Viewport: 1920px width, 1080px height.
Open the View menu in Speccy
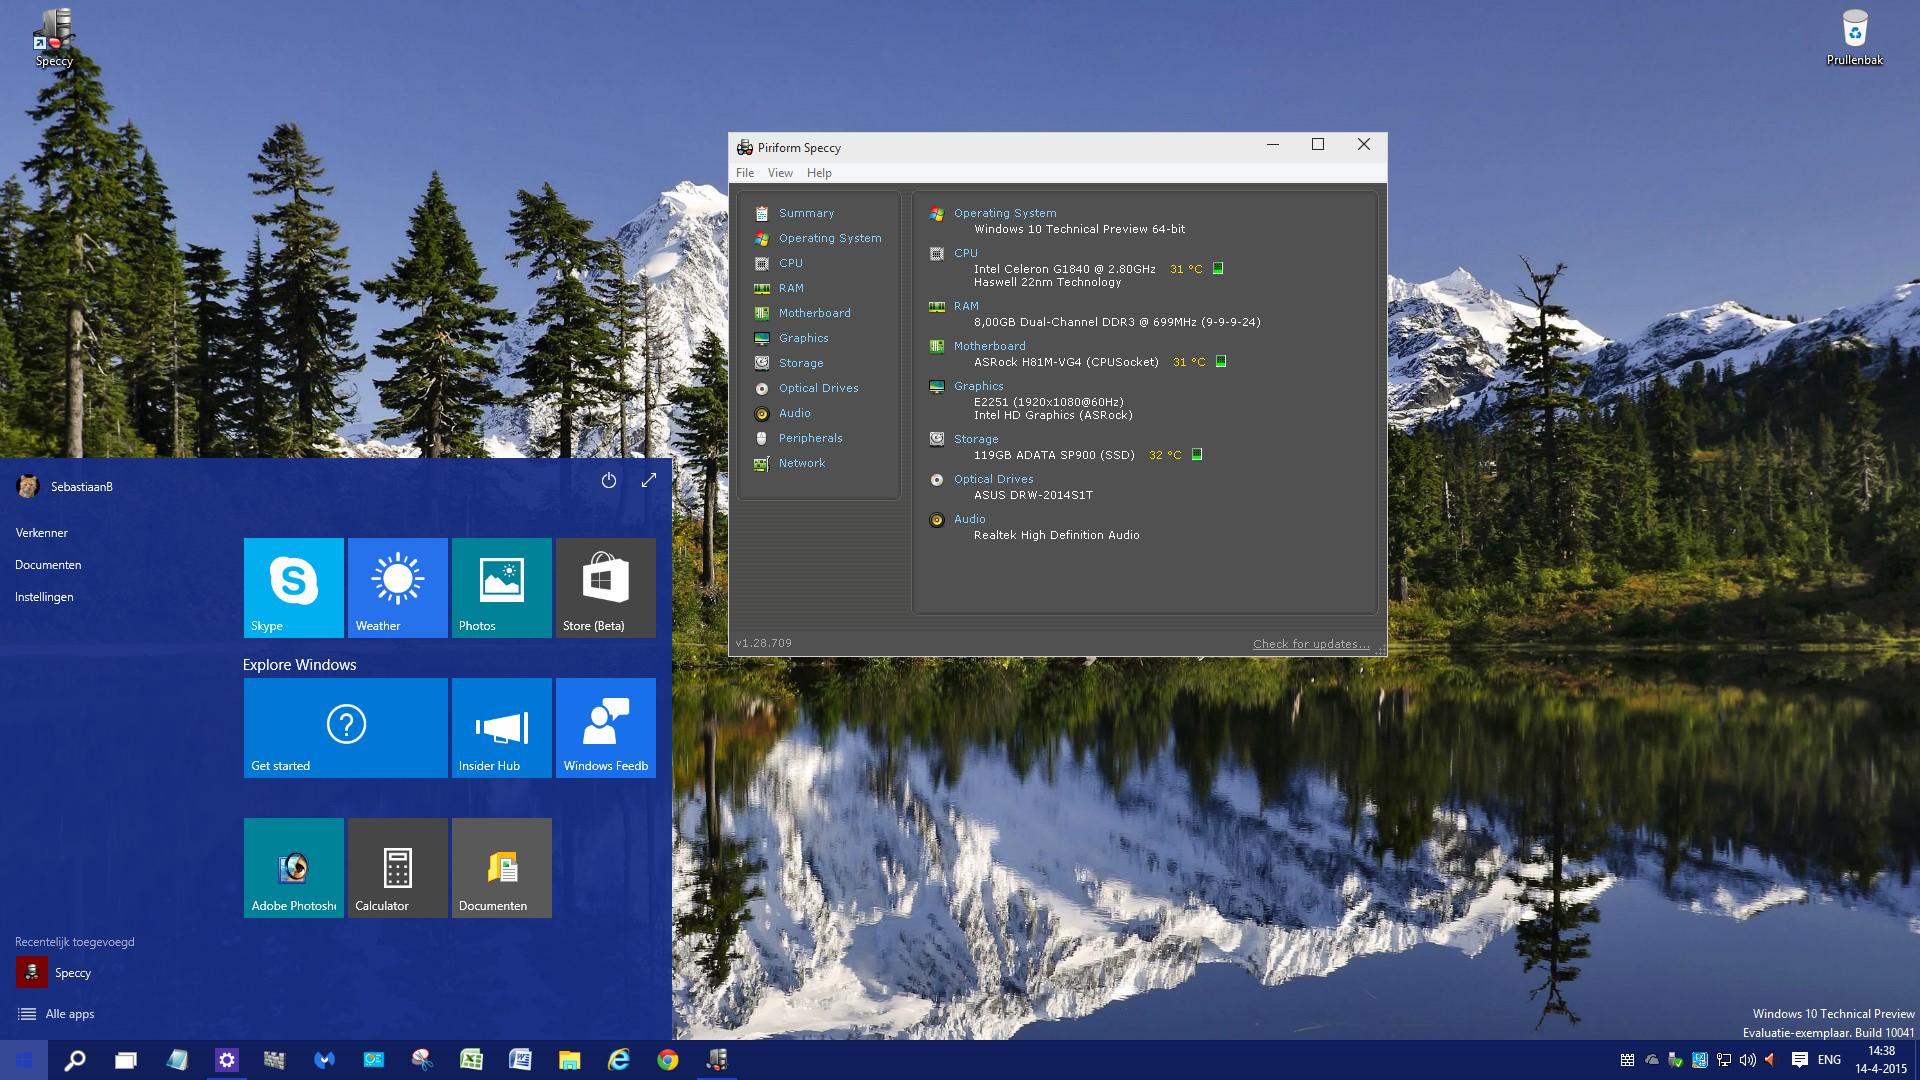click(x=780, y=173)
